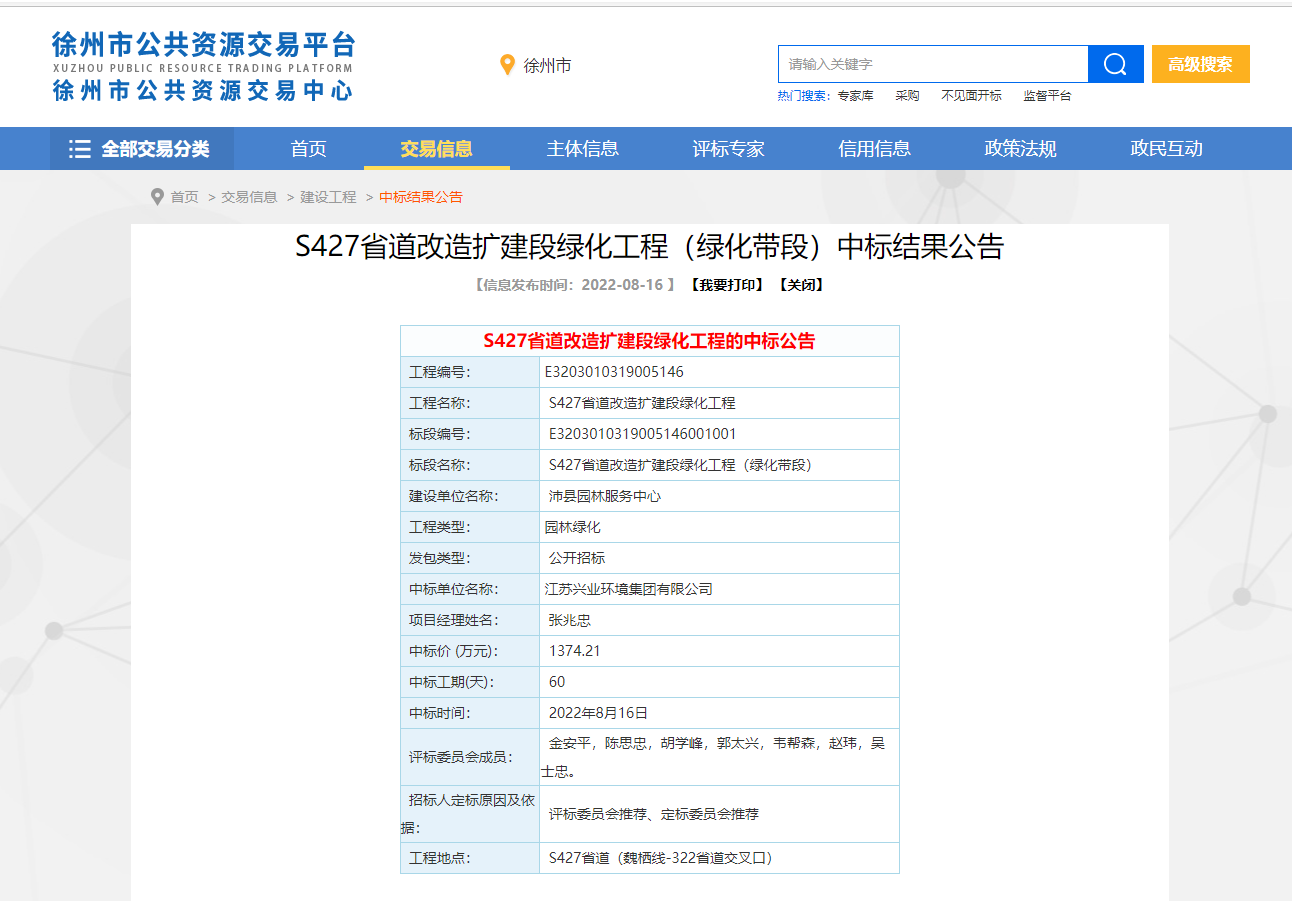
Task: Click hot search term 监督平台
Action: (x=1047, y=96)
